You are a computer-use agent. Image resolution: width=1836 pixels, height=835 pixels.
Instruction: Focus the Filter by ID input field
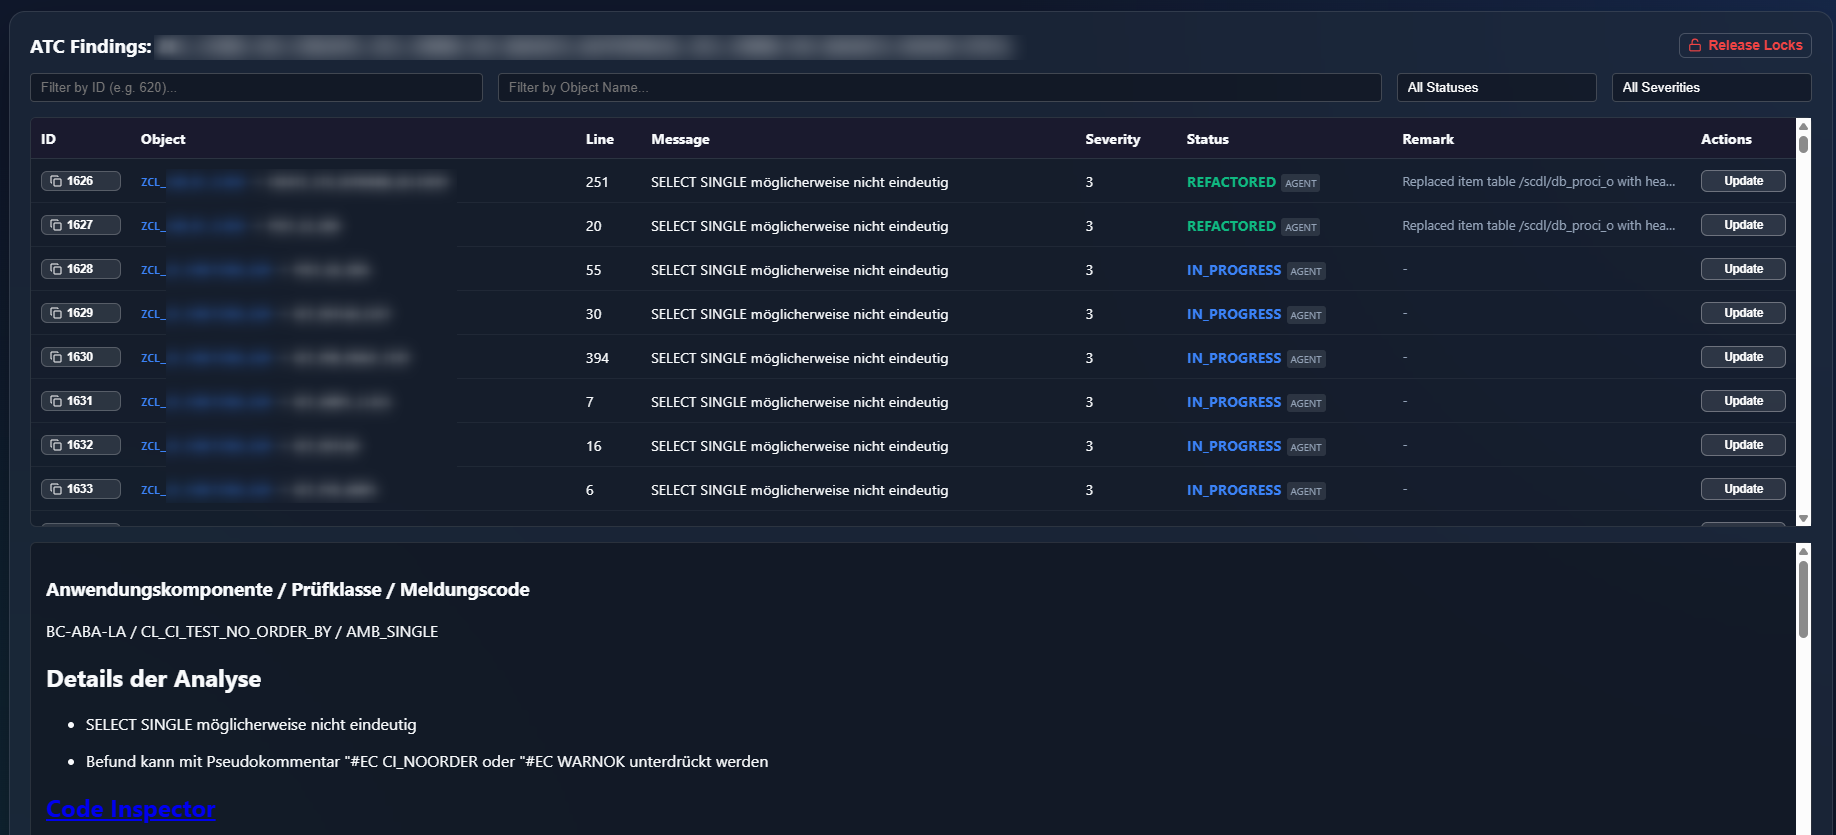[x=256, y=87]
